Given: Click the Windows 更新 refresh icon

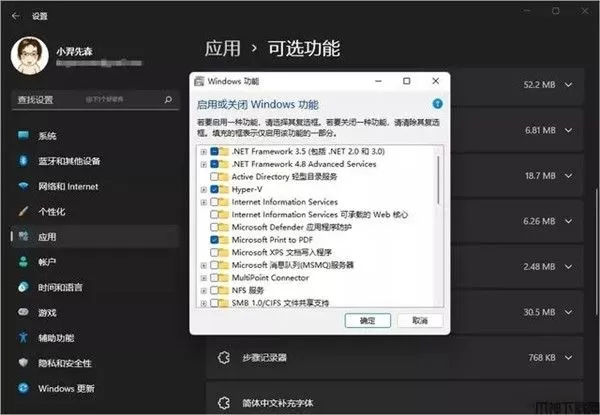Looking at the screenshot, I should [x=23, y=388].
